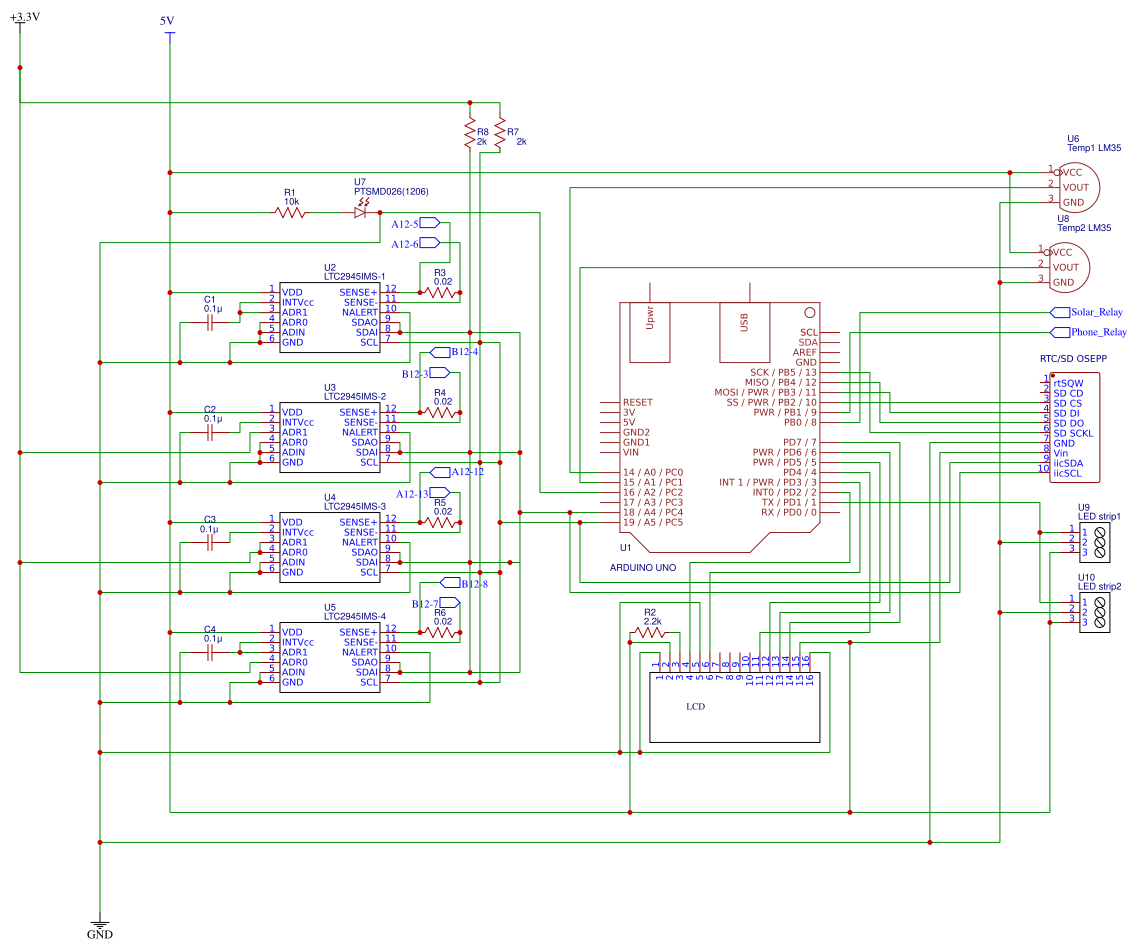Click resistor R1 10k symbol
The image size is (1139, 951).
(x=290, y=213)
